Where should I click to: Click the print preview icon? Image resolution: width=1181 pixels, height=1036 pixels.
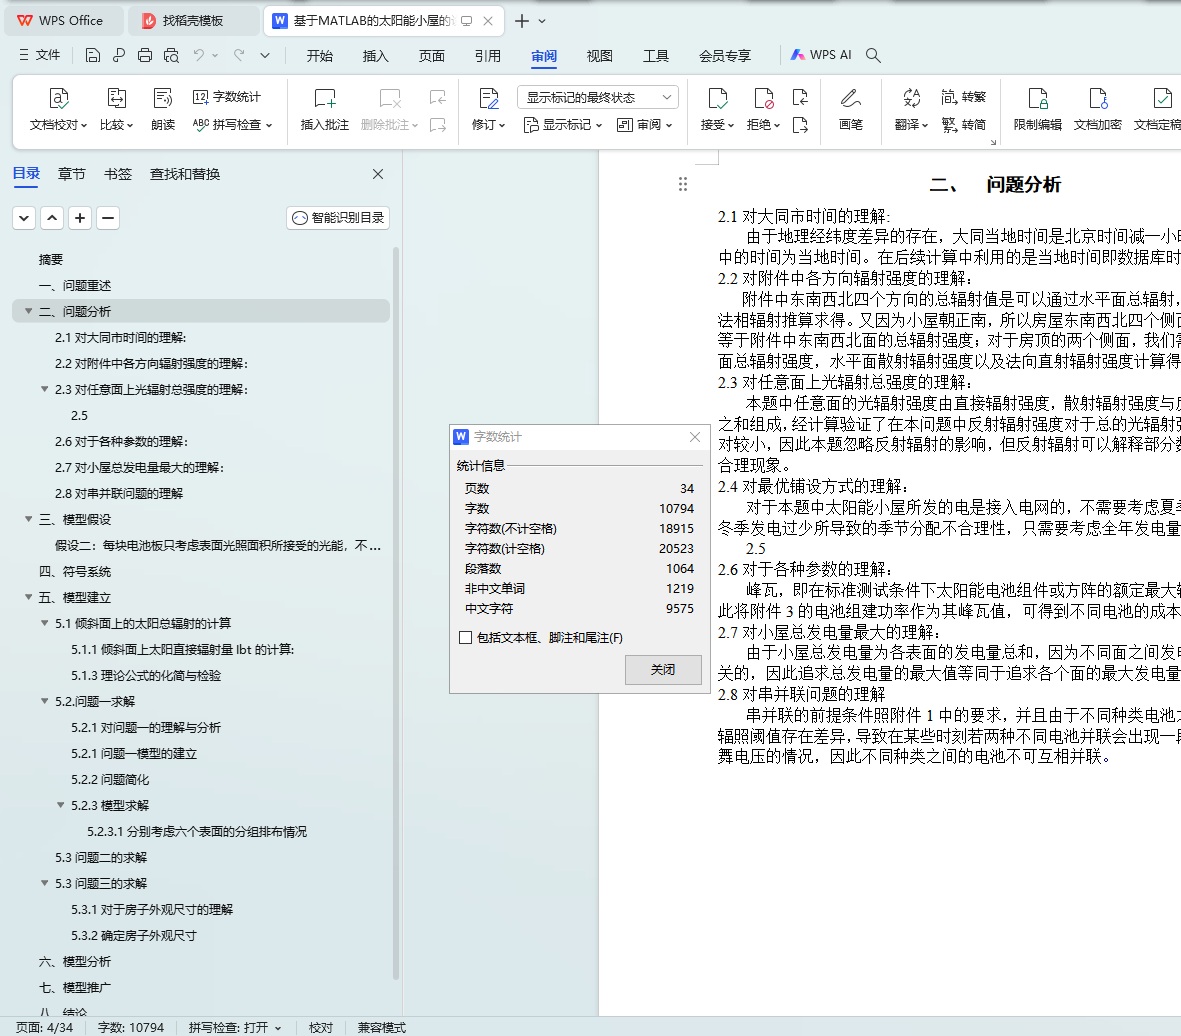pos(171,55)
